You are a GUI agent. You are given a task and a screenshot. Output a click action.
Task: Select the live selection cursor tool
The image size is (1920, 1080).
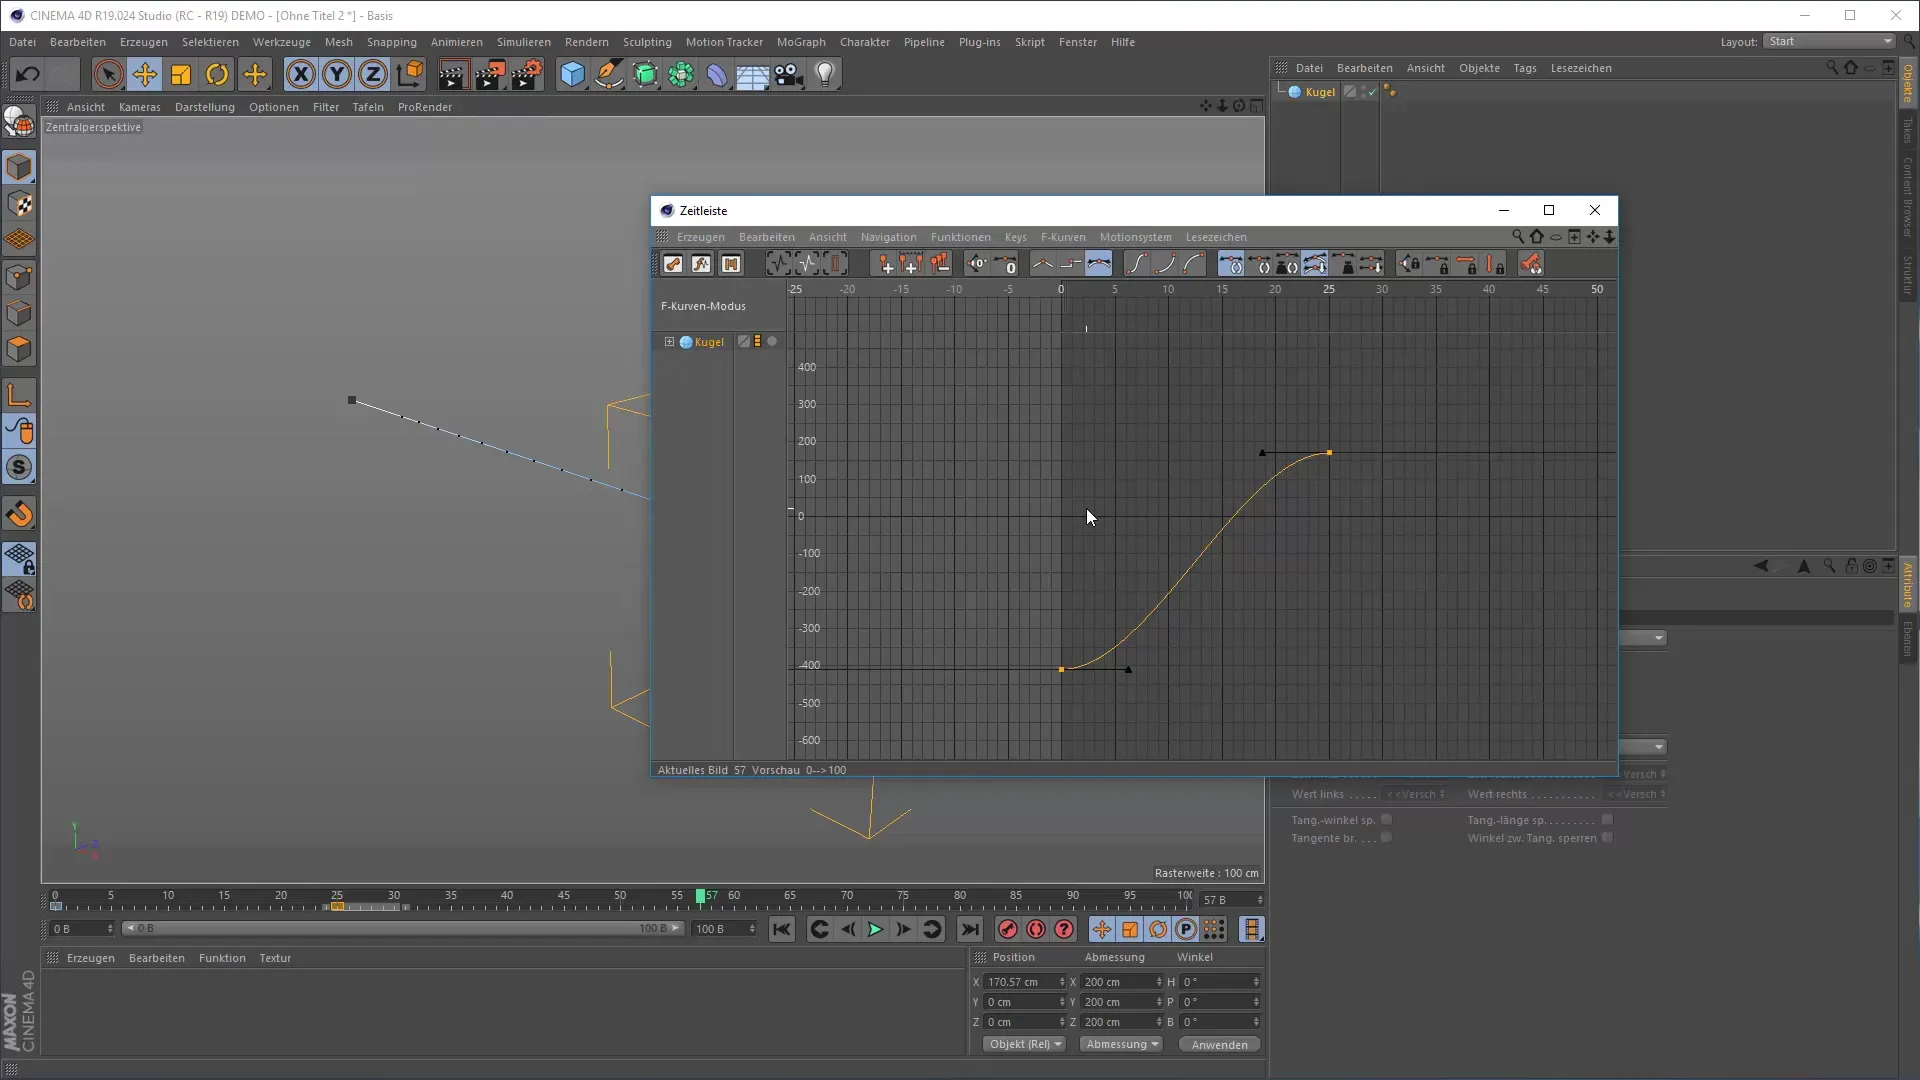(x=108, y=74)
